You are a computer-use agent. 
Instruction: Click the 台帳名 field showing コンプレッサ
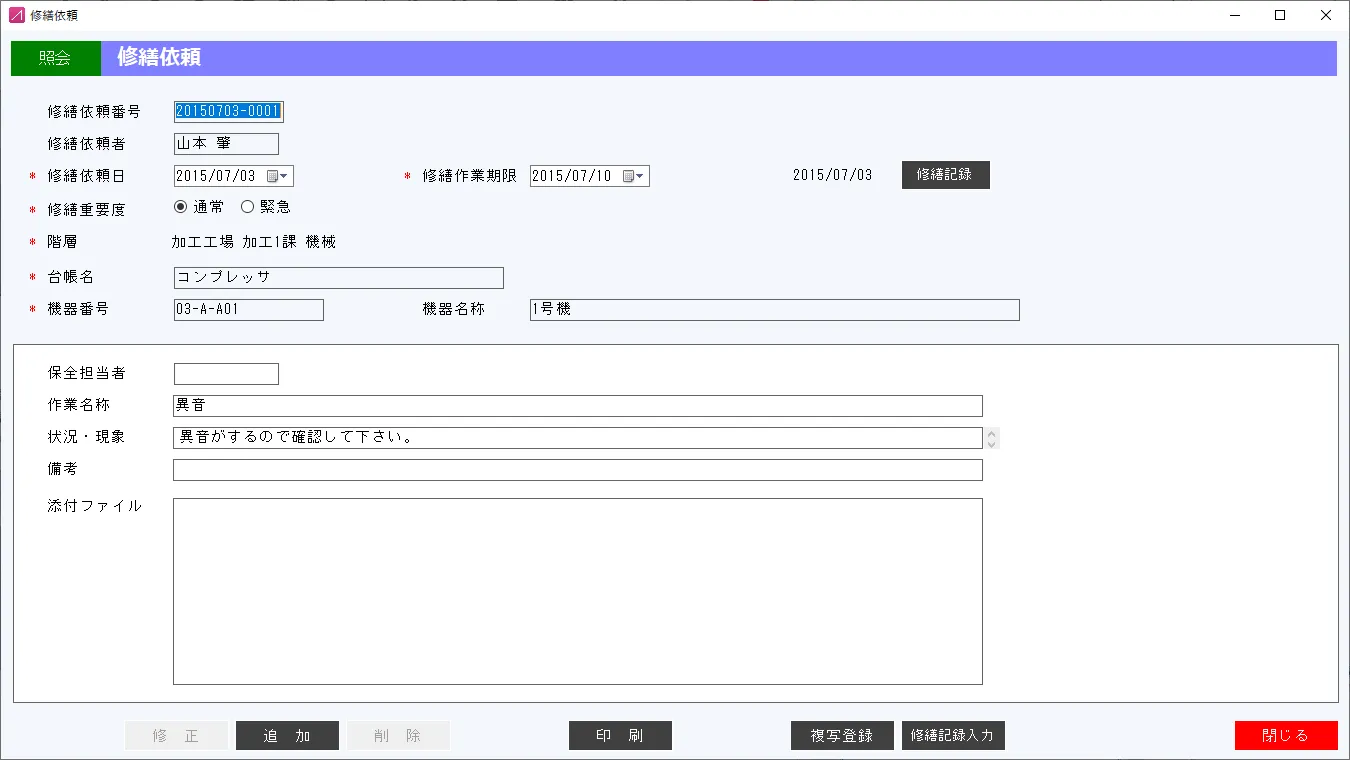337,277
